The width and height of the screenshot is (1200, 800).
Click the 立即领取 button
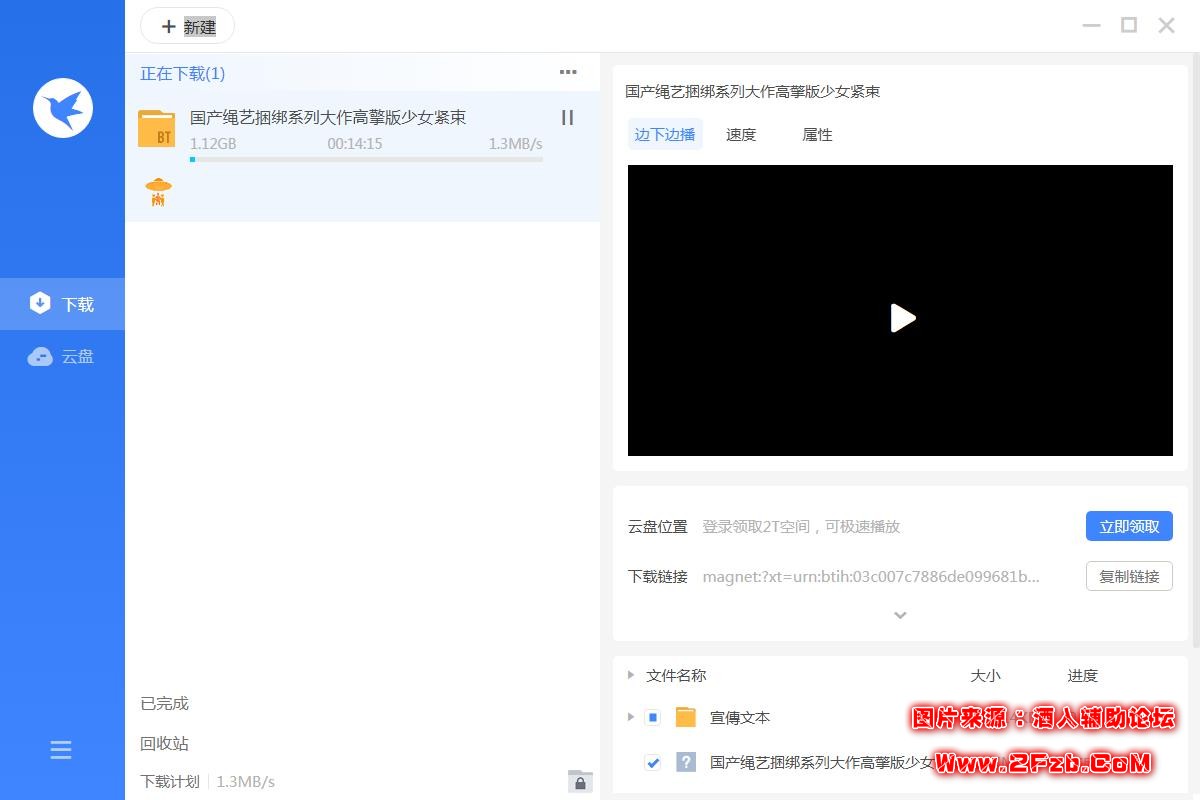point(1129,526)
